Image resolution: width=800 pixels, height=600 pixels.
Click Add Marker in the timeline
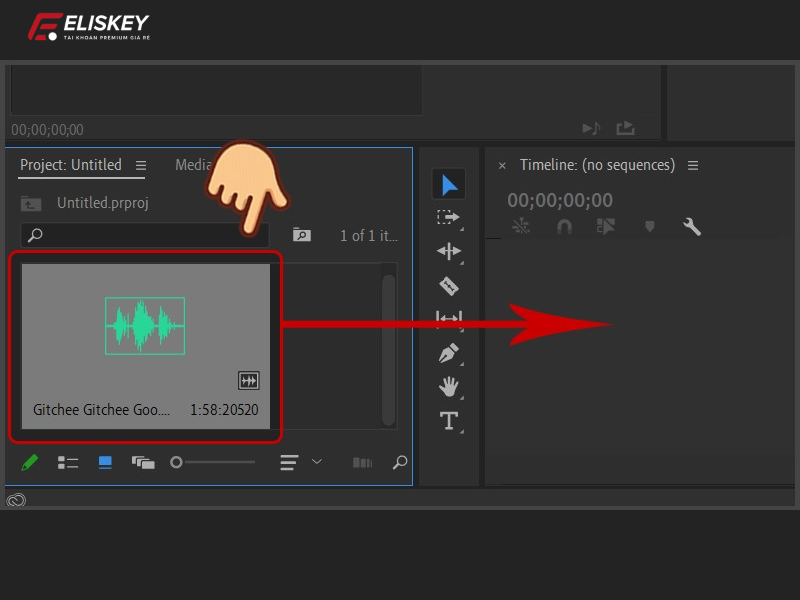[649, 226]
